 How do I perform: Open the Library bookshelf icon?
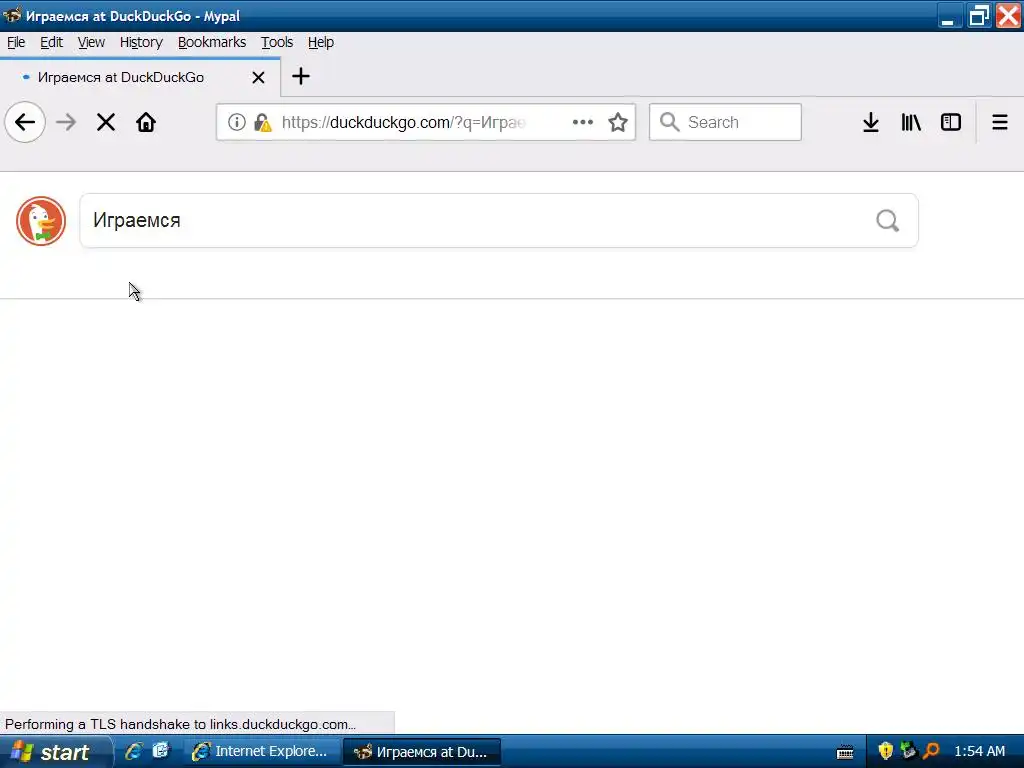(x=911, y=122)
